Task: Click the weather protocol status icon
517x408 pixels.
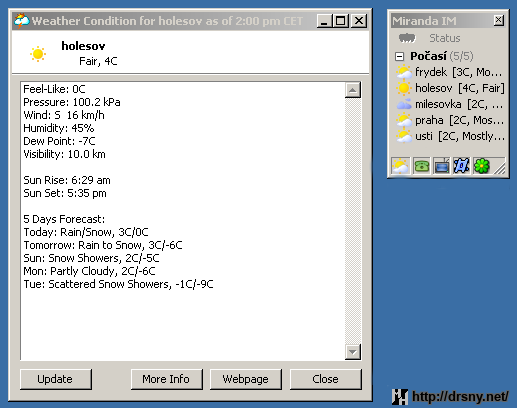Action: (400, 166)
